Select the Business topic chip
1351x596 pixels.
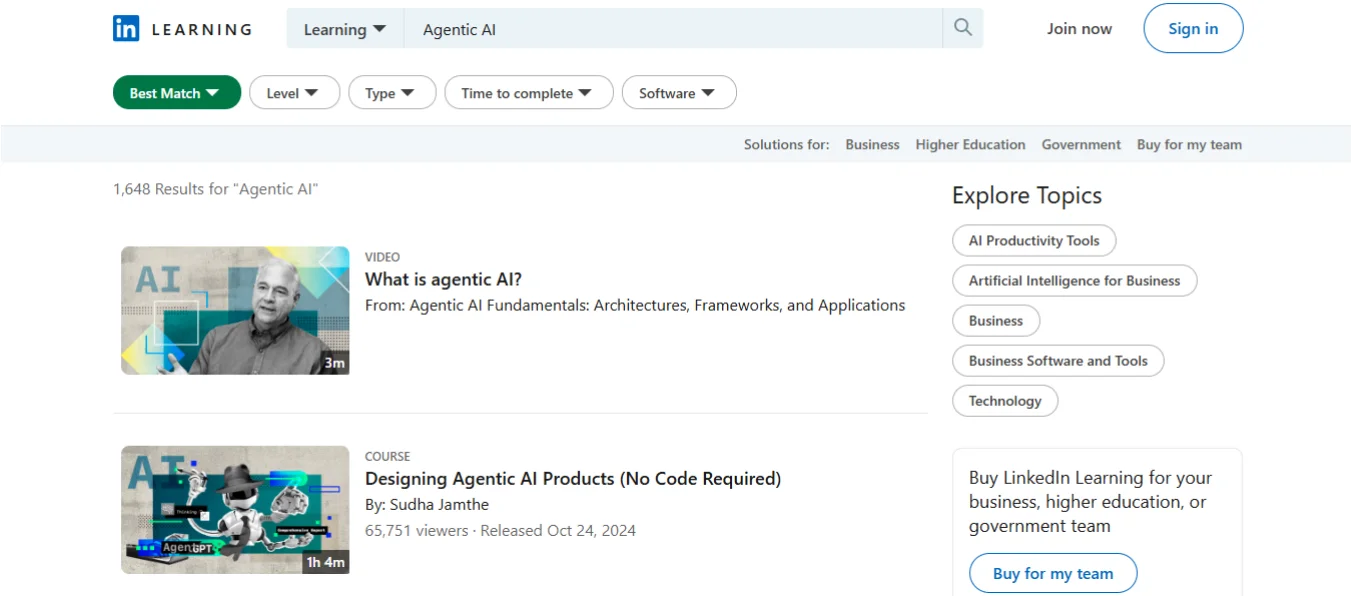click(x=996, y=321)
